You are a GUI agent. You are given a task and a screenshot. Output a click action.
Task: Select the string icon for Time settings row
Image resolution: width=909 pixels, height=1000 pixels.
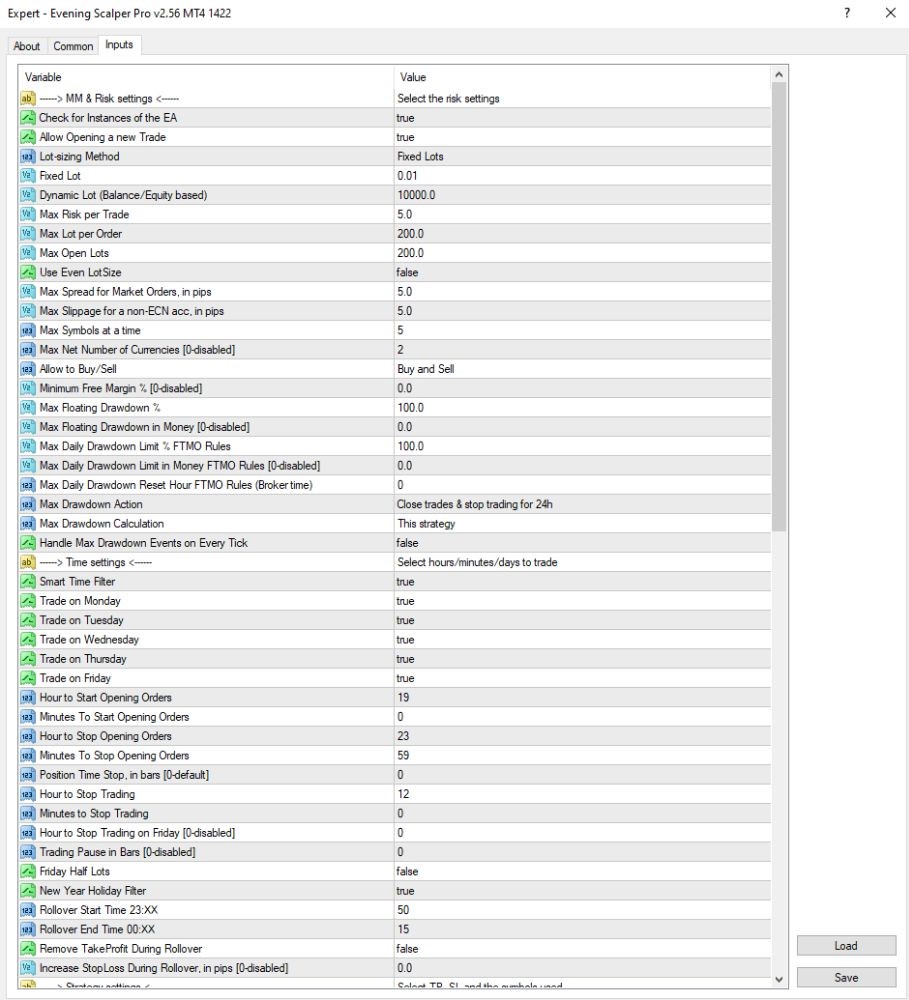point(27,562)
